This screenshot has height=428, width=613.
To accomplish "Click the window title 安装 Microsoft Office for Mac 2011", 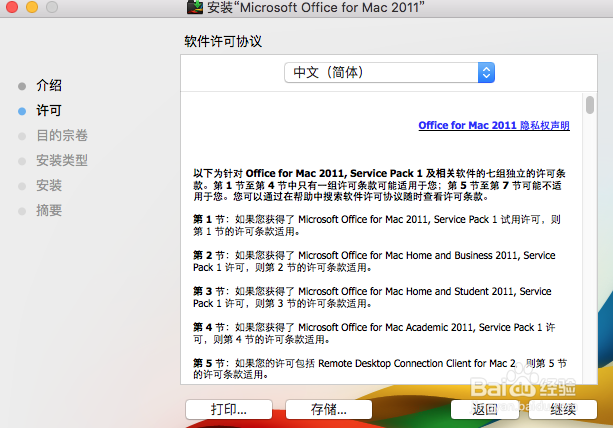I will point(315,7).
